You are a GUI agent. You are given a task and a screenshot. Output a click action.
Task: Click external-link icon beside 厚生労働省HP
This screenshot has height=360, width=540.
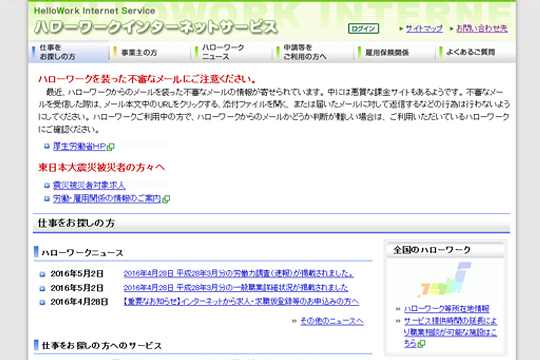[111, 147]
